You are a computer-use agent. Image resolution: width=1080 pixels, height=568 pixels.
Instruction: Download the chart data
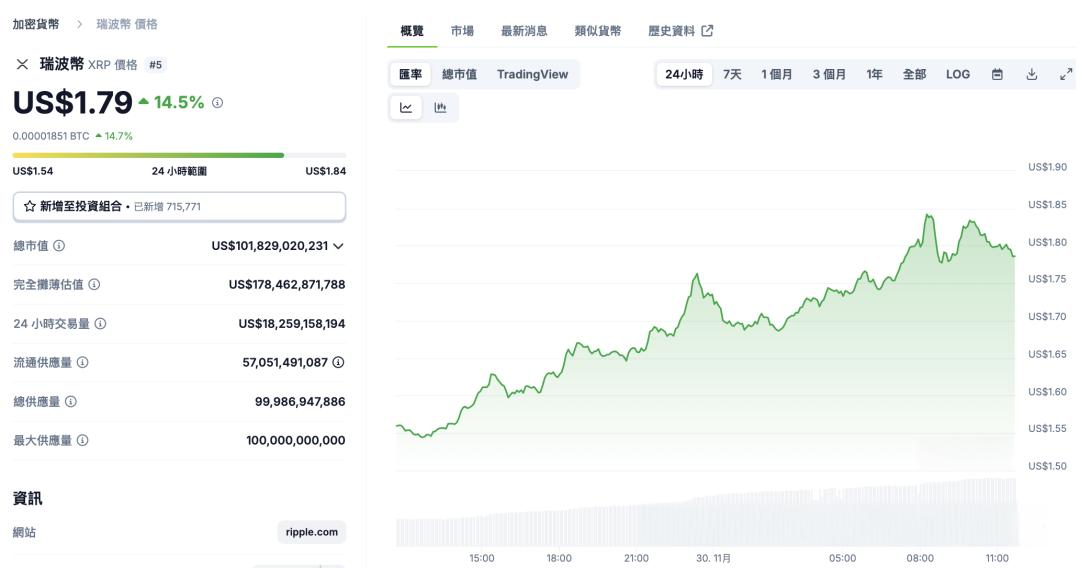pos(1031,74)
